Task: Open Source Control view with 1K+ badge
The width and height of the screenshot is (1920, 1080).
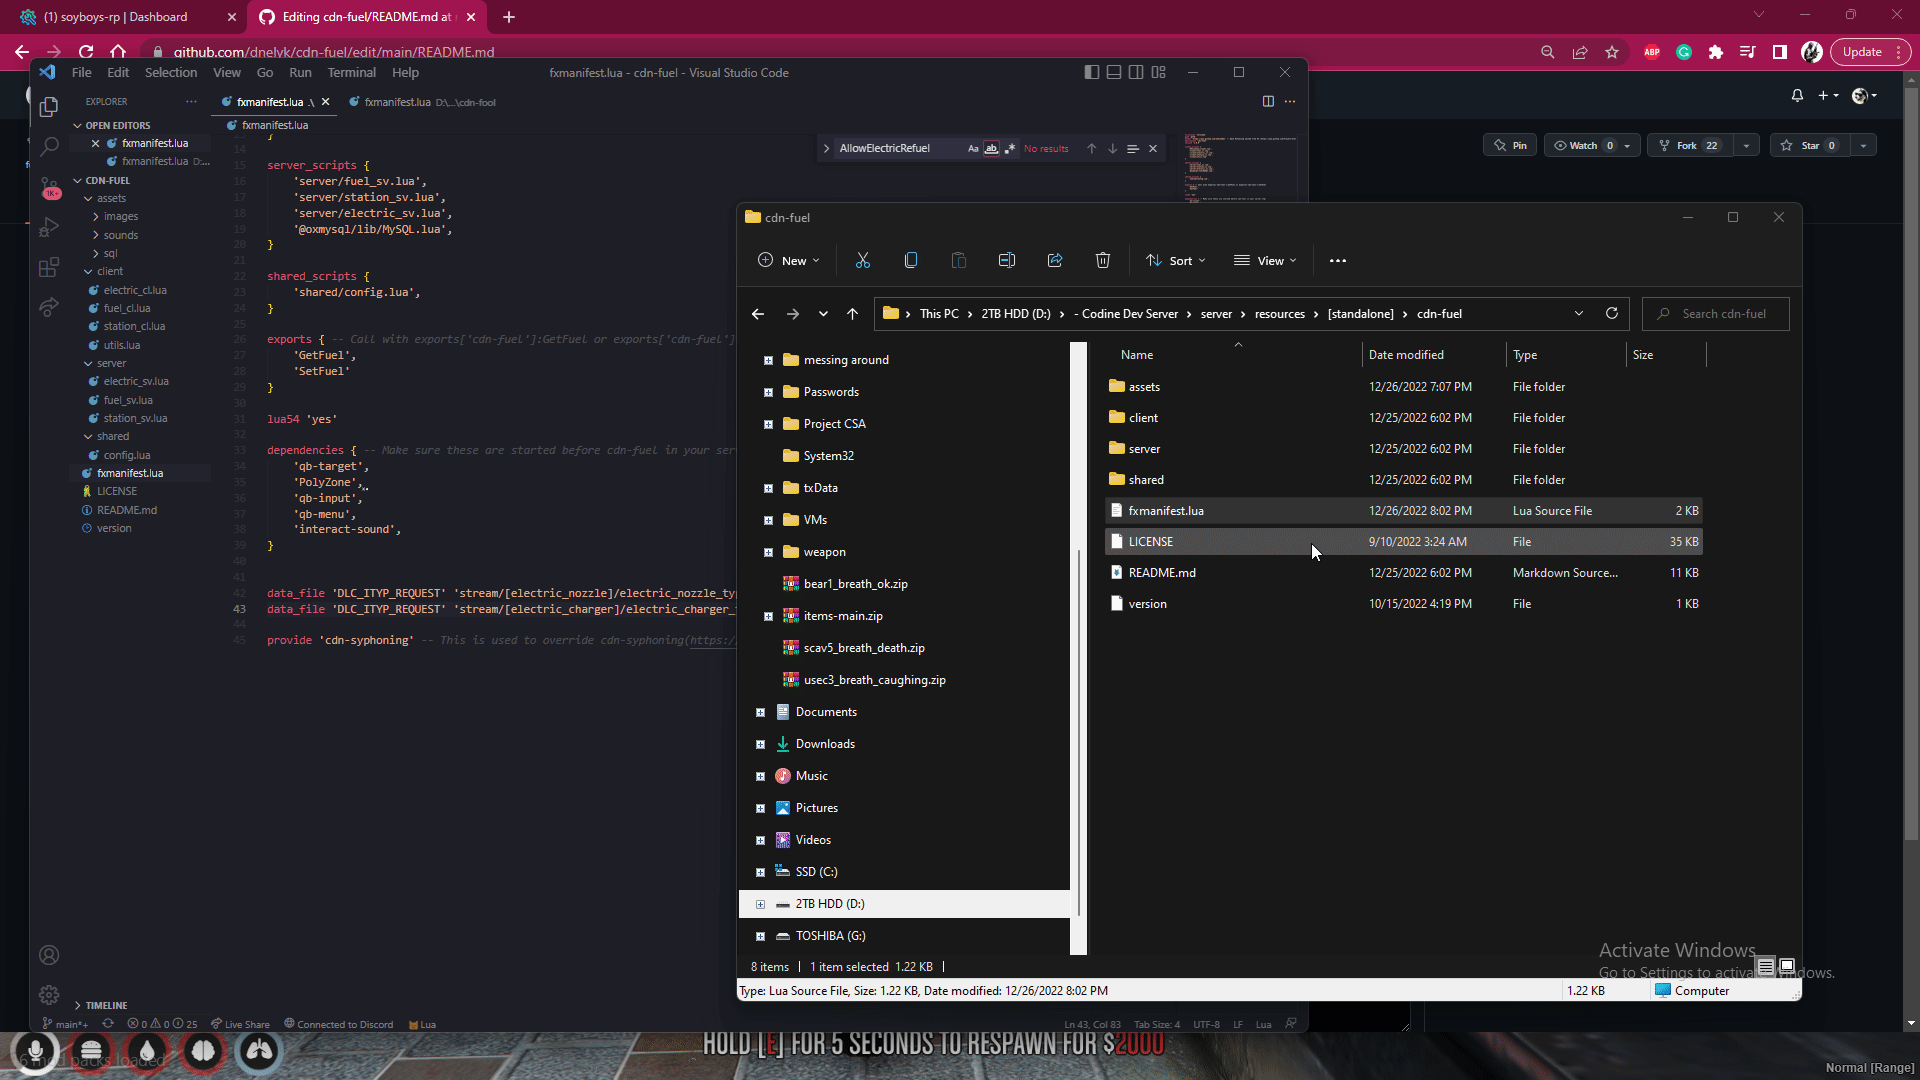Action: [48, 188]
